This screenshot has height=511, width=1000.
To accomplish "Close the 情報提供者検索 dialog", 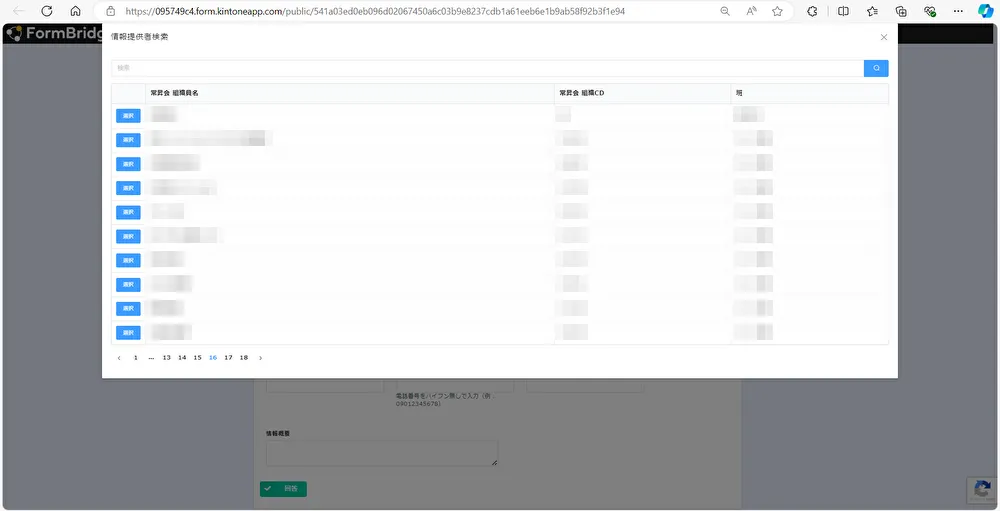I will click(x=883, y=37).
